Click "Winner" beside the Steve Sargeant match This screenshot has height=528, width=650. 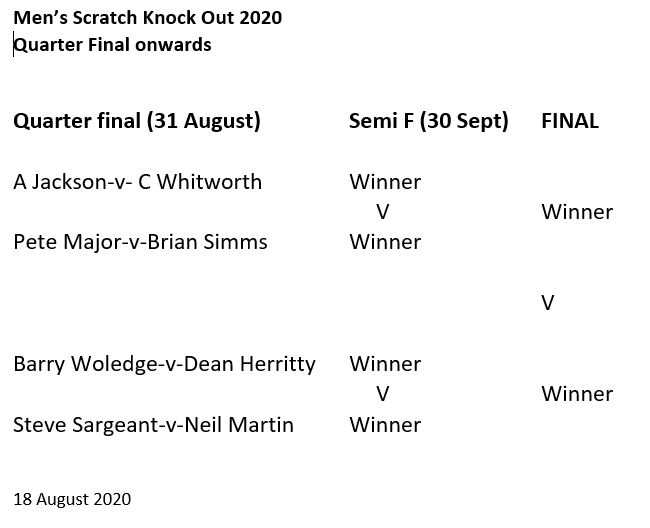tap(385, 425)
